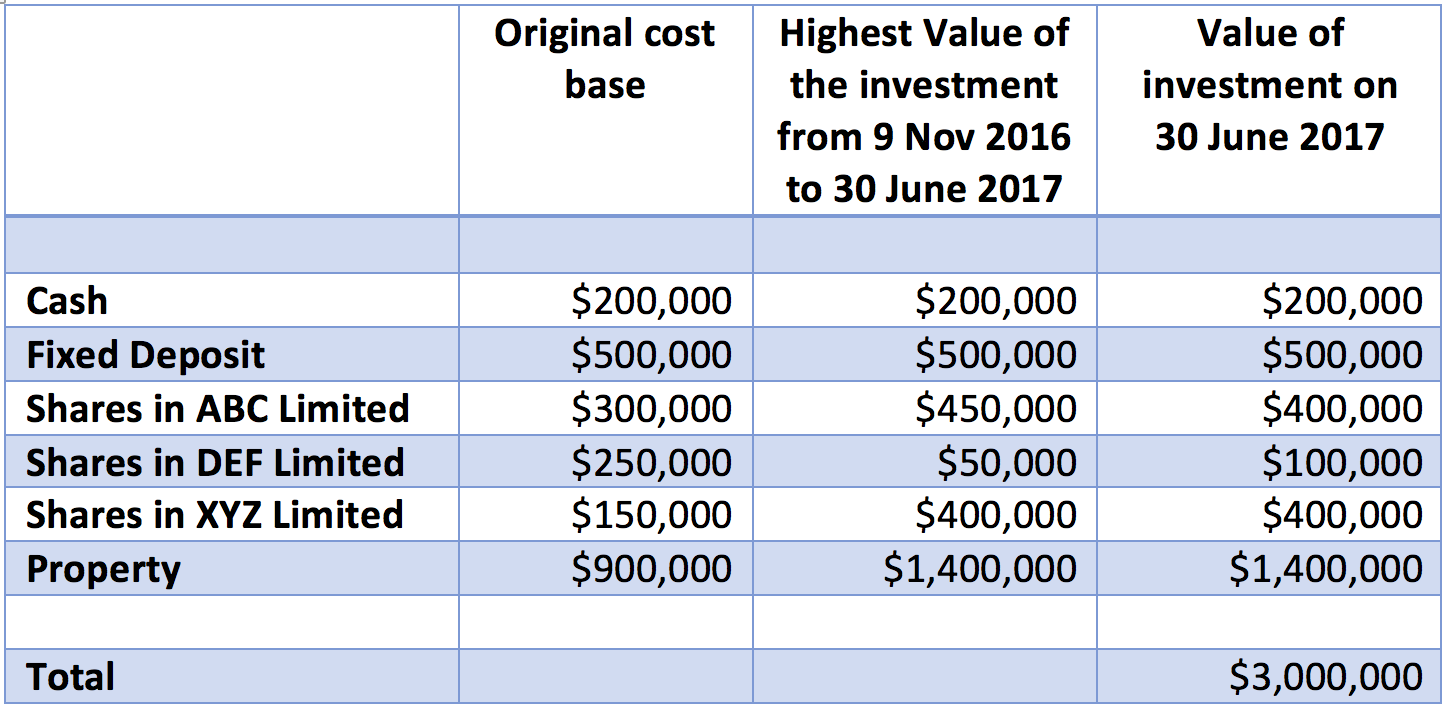
Task: Select the "Cash" row label
Action: click(67, 301)
